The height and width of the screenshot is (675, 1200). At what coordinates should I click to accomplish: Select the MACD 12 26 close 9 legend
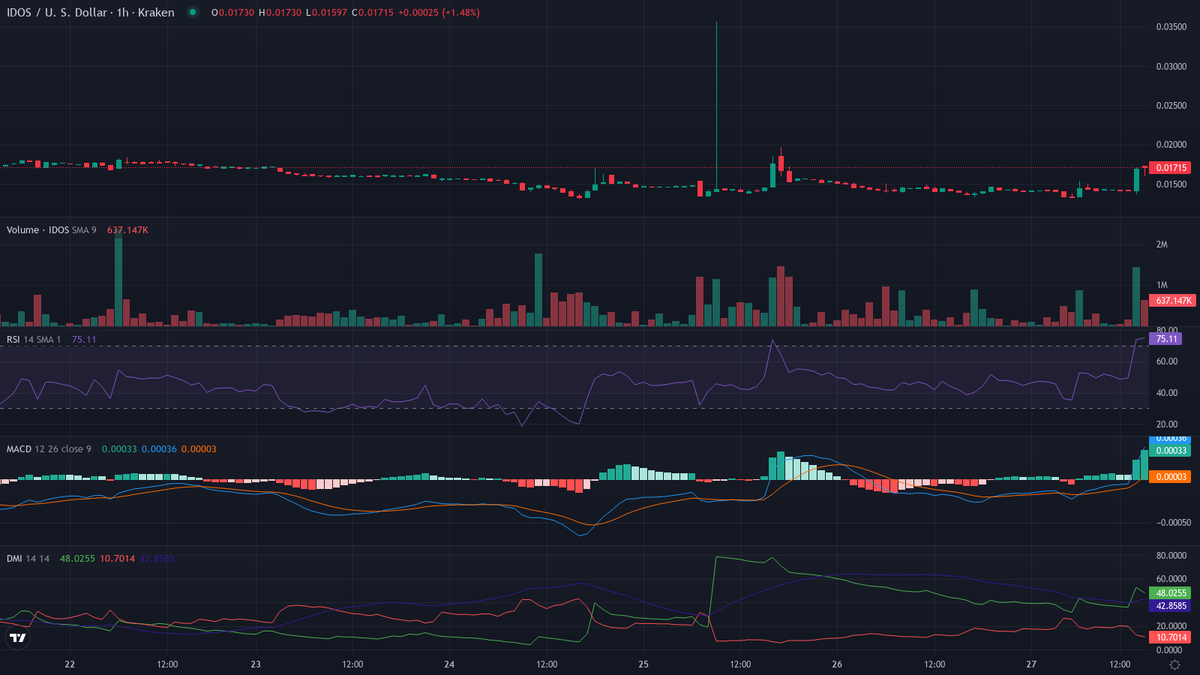click(48, 449)
